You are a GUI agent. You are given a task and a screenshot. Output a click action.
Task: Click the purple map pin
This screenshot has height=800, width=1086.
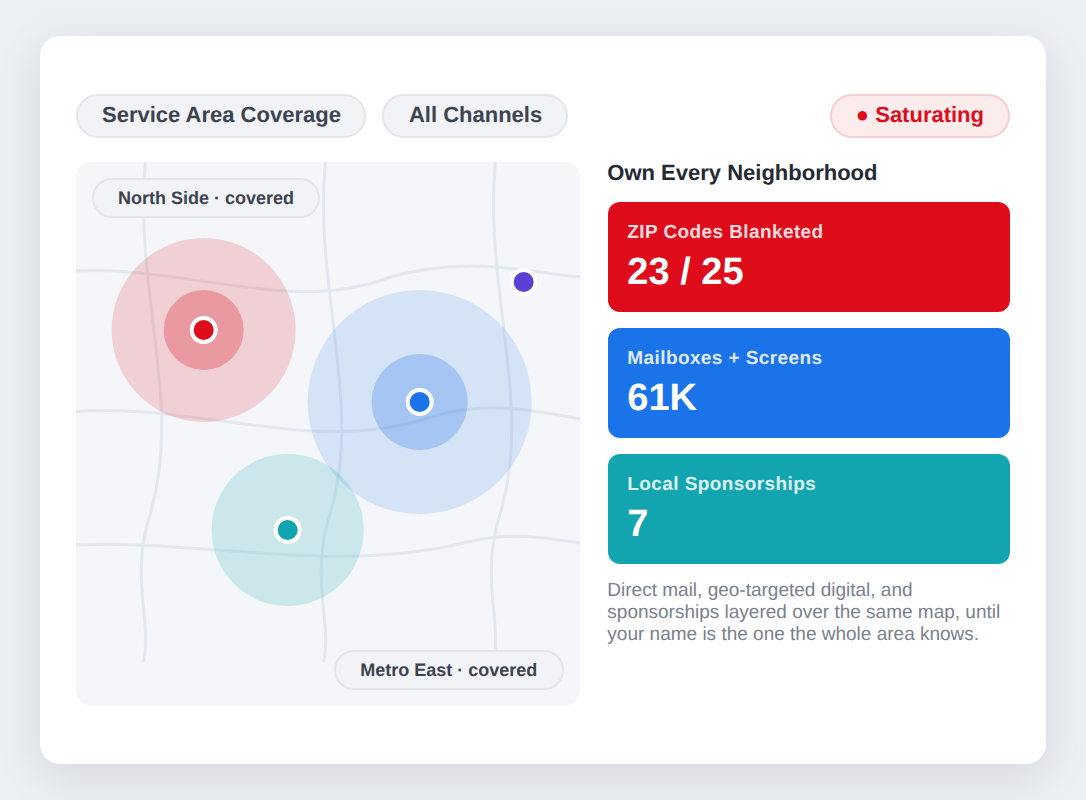[524, 282]
